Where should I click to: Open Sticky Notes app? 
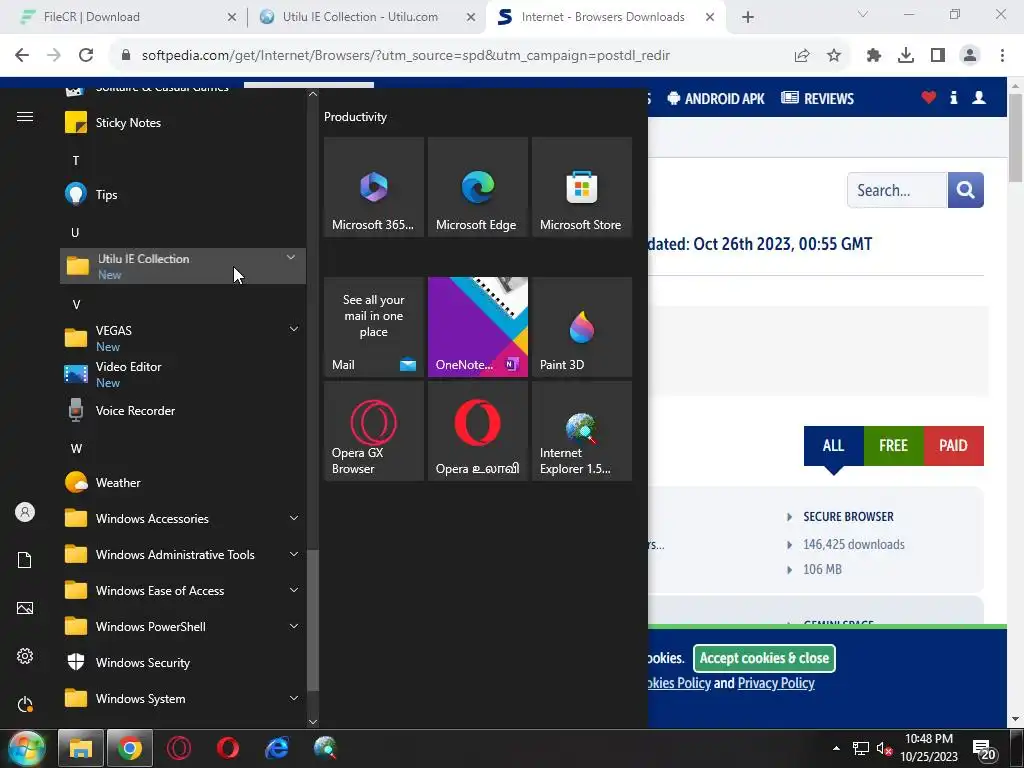(183, 123)
